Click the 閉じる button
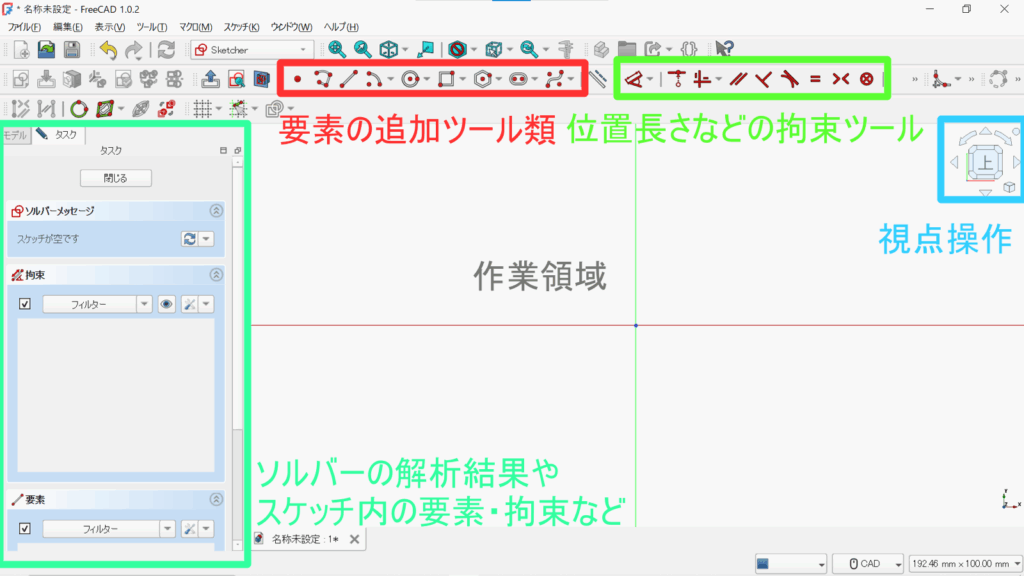Viewport: 1024px width, 576px height. point(115,178)
